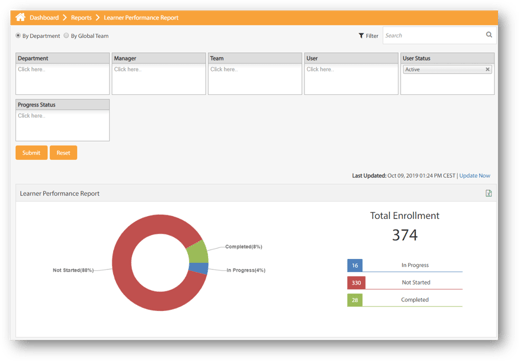The image size is (519, 361).
Task: Go to Reports in breadcrumb
Action: [81, 18]
